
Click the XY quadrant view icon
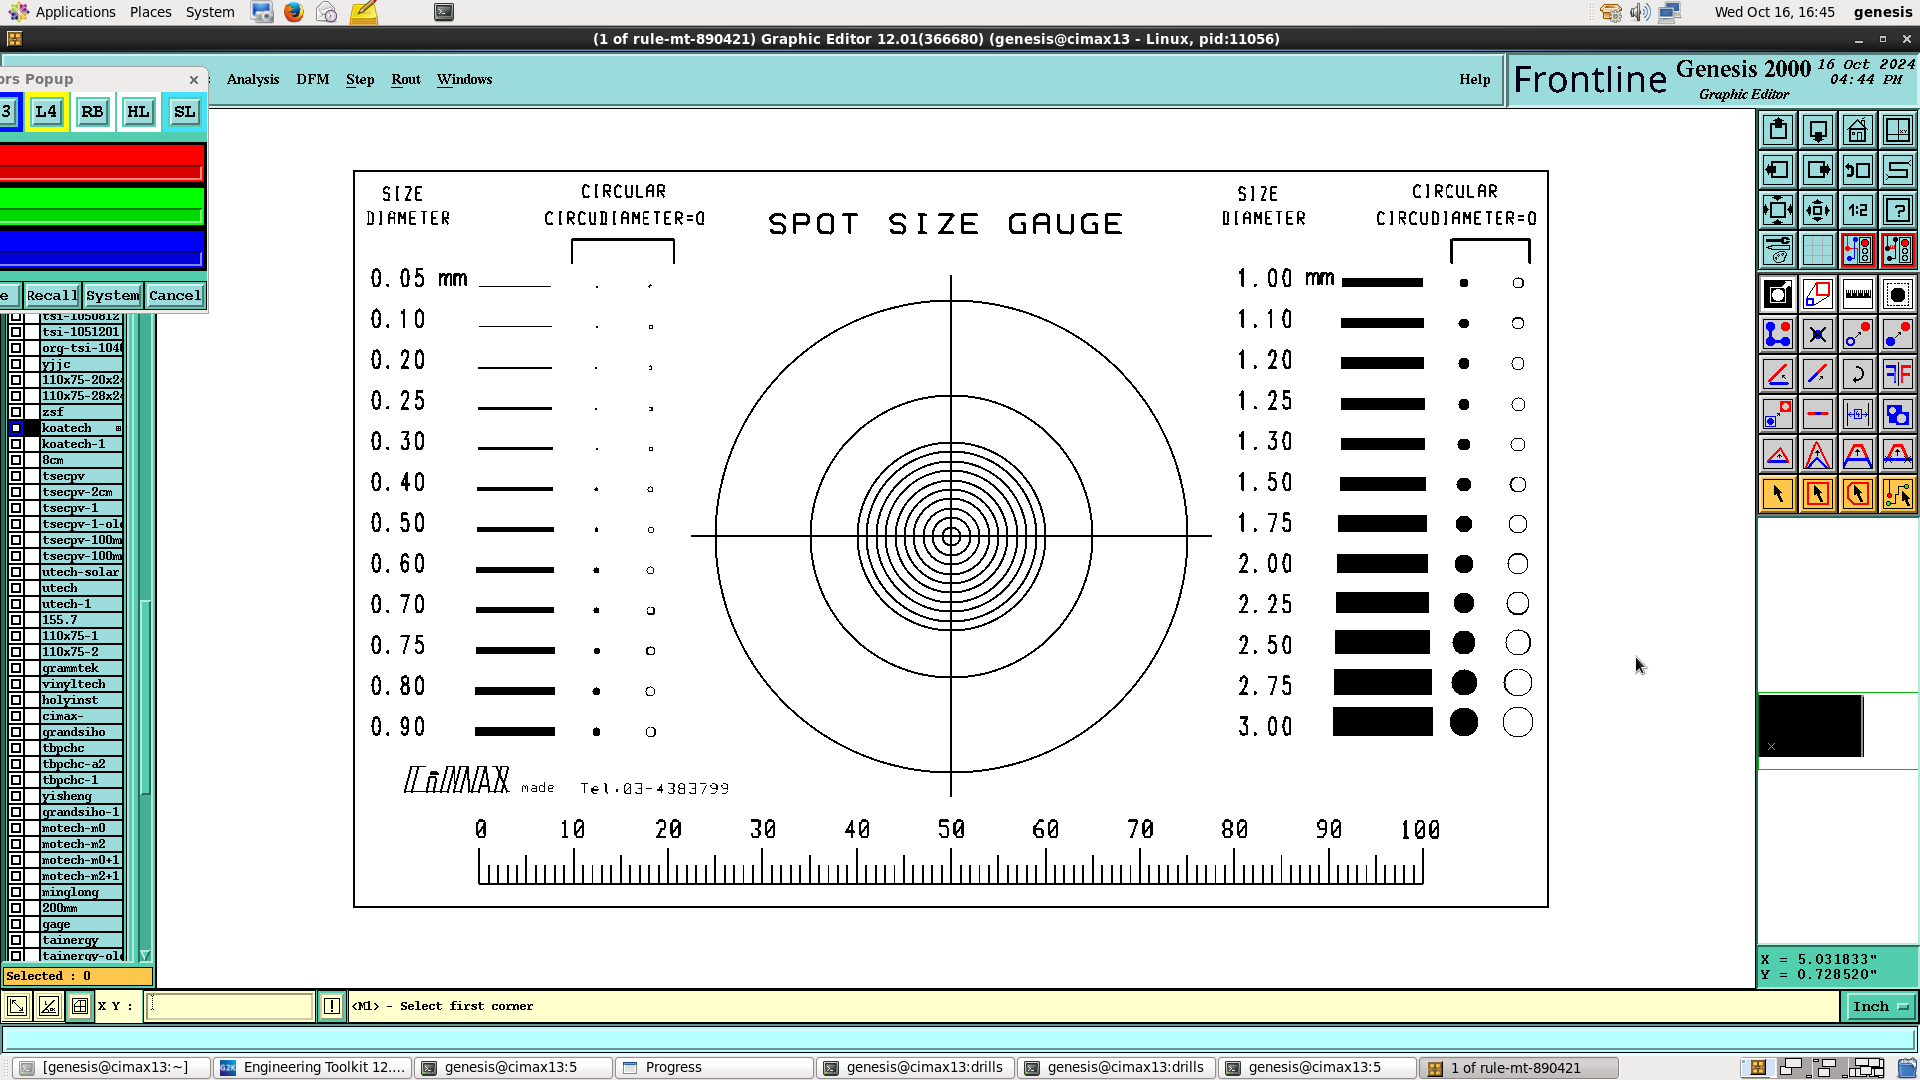pyautogui.click(x=1898, y=130)
